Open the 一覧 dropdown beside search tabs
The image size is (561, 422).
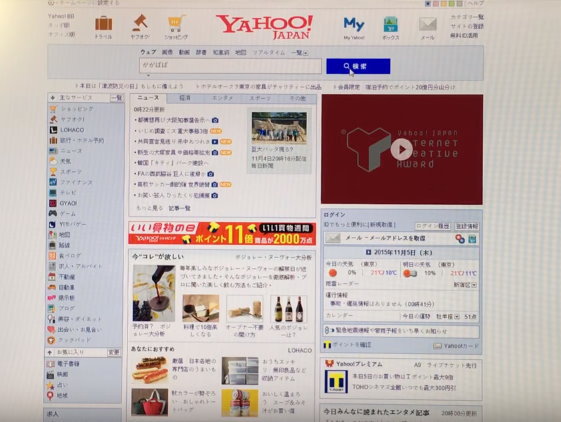(x=299, y=53)
